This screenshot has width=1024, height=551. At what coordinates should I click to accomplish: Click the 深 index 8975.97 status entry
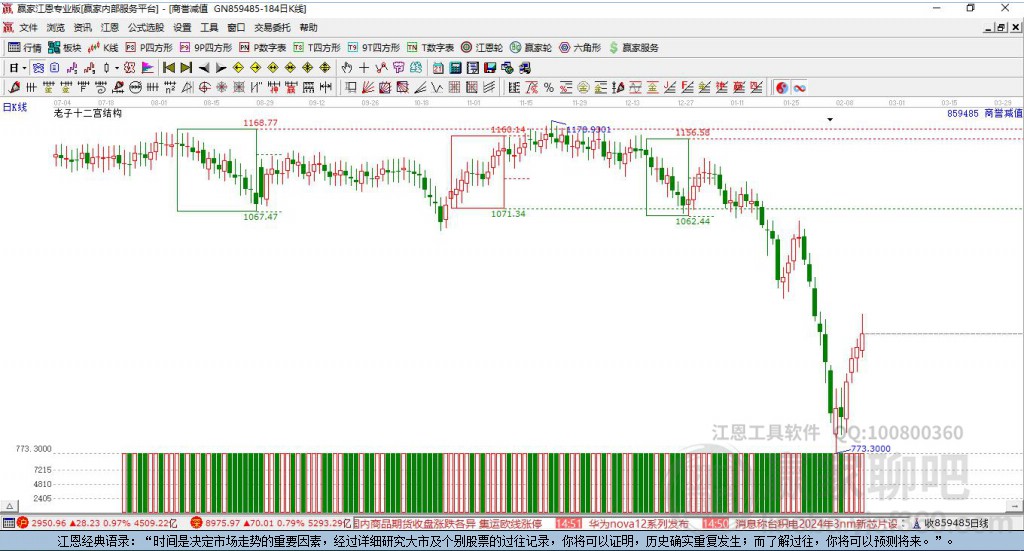coord(270,523)
